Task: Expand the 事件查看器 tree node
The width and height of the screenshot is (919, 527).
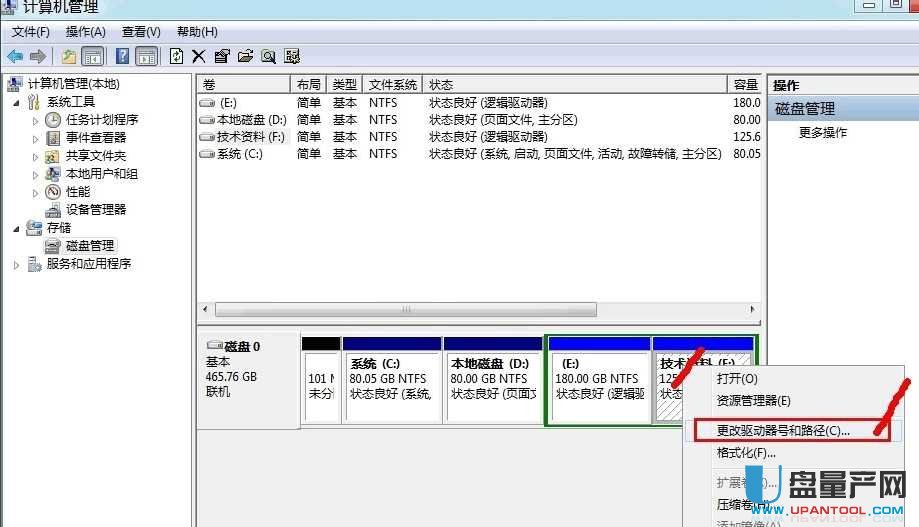Action: (x=36, y=138)
